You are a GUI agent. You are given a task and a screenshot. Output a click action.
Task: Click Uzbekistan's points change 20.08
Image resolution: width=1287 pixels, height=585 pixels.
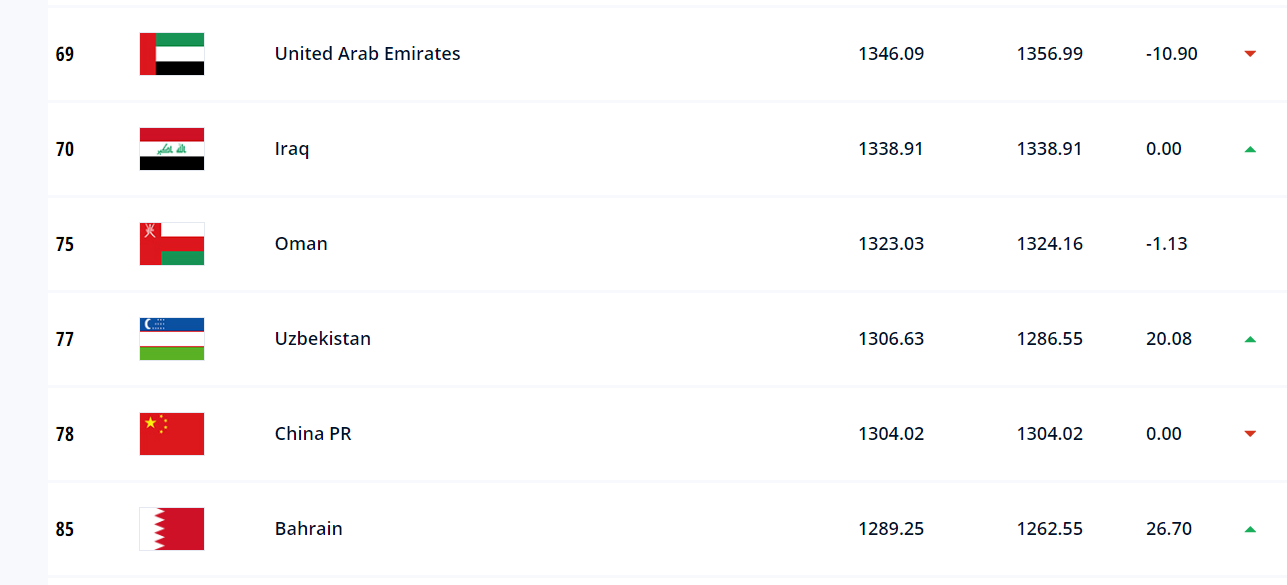tap(1169, 339)
